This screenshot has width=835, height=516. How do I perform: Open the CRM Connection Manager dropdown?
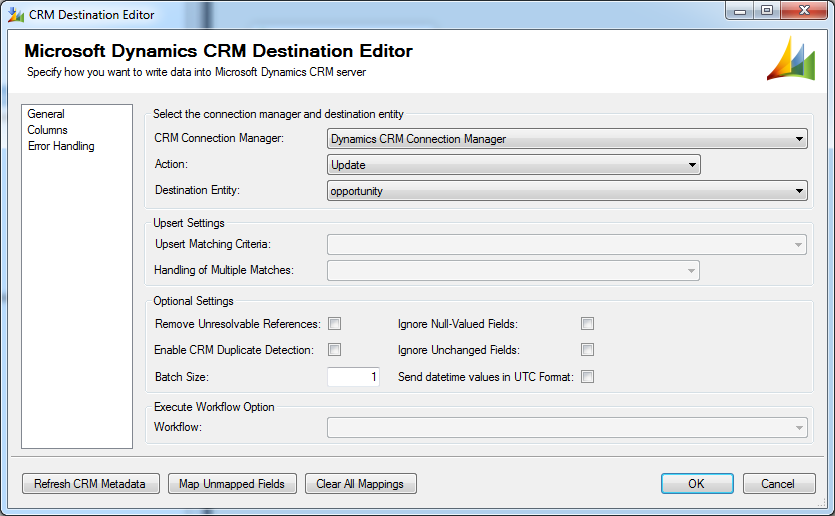(567, 139)
